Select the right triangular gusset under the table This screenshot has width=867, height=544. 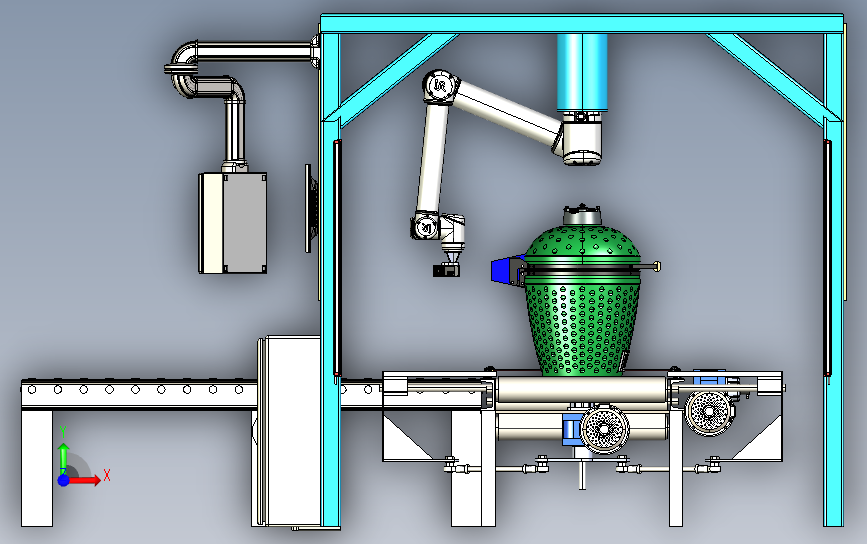point(761,441)
